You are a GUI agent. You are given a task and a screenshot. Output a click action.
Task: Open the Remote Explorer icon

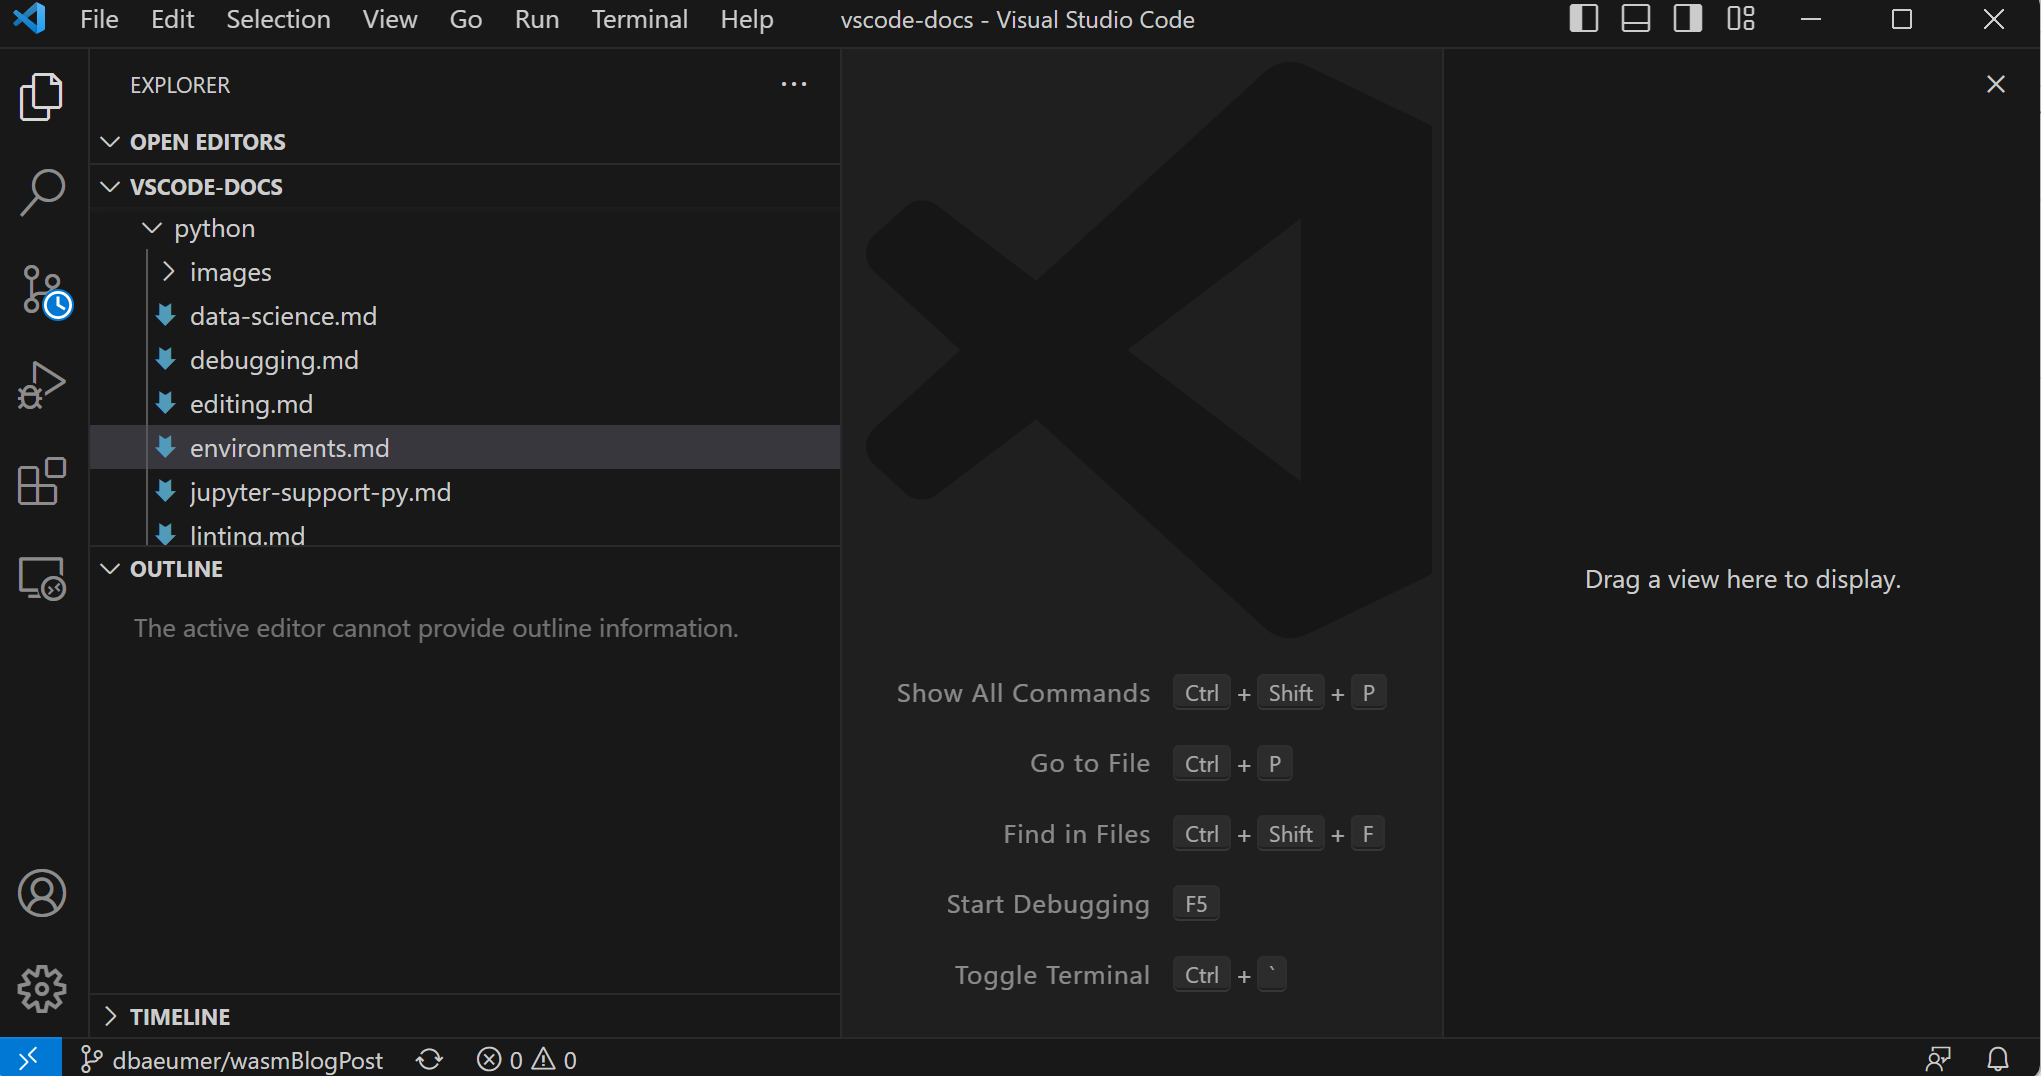pos(42,578)
